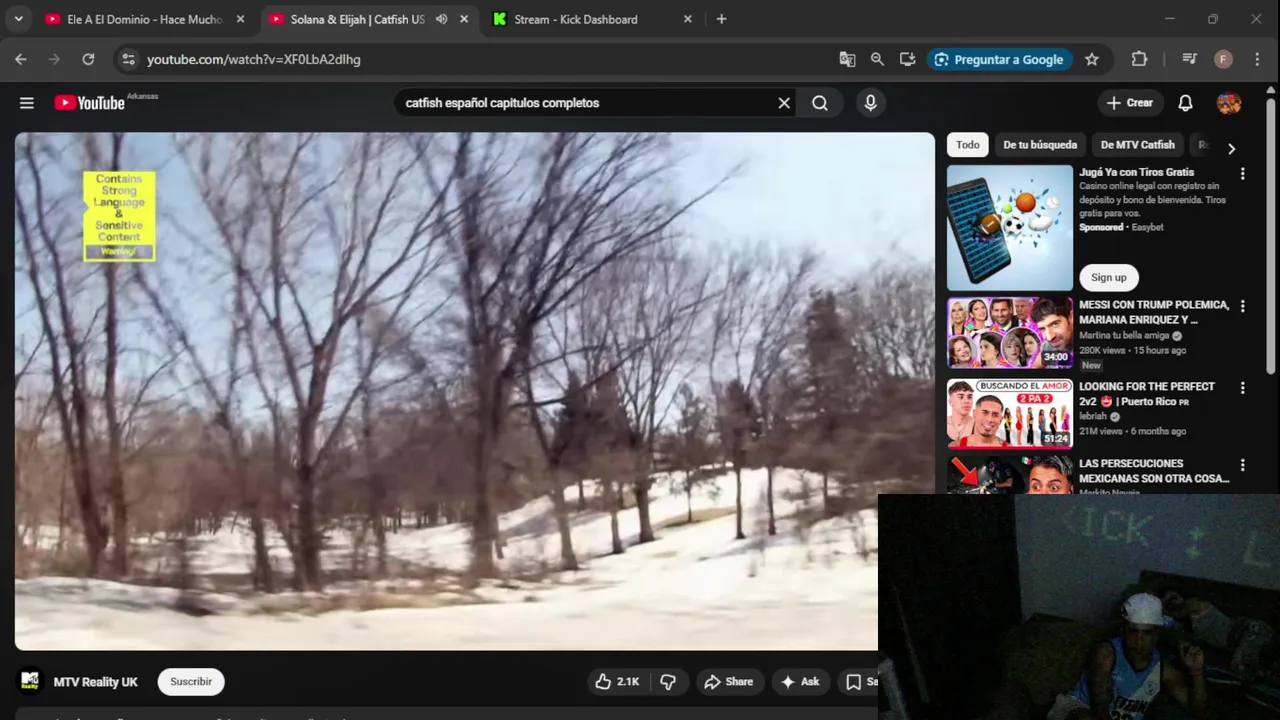Open the Jugá Ya con Tiros Gratis ad image
The width and height of the screenshot is (1280, 720).
[x=1010, y=228]
